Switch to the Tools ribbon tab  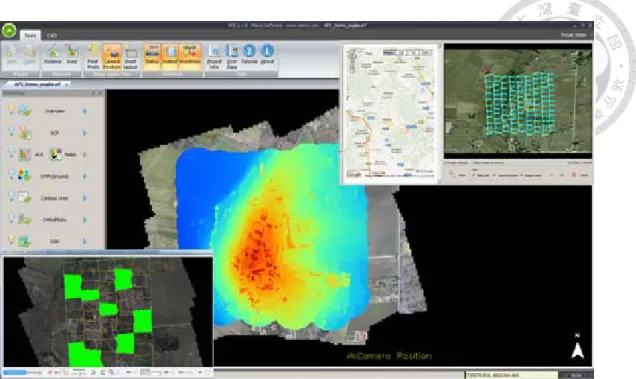pos(30,36)
